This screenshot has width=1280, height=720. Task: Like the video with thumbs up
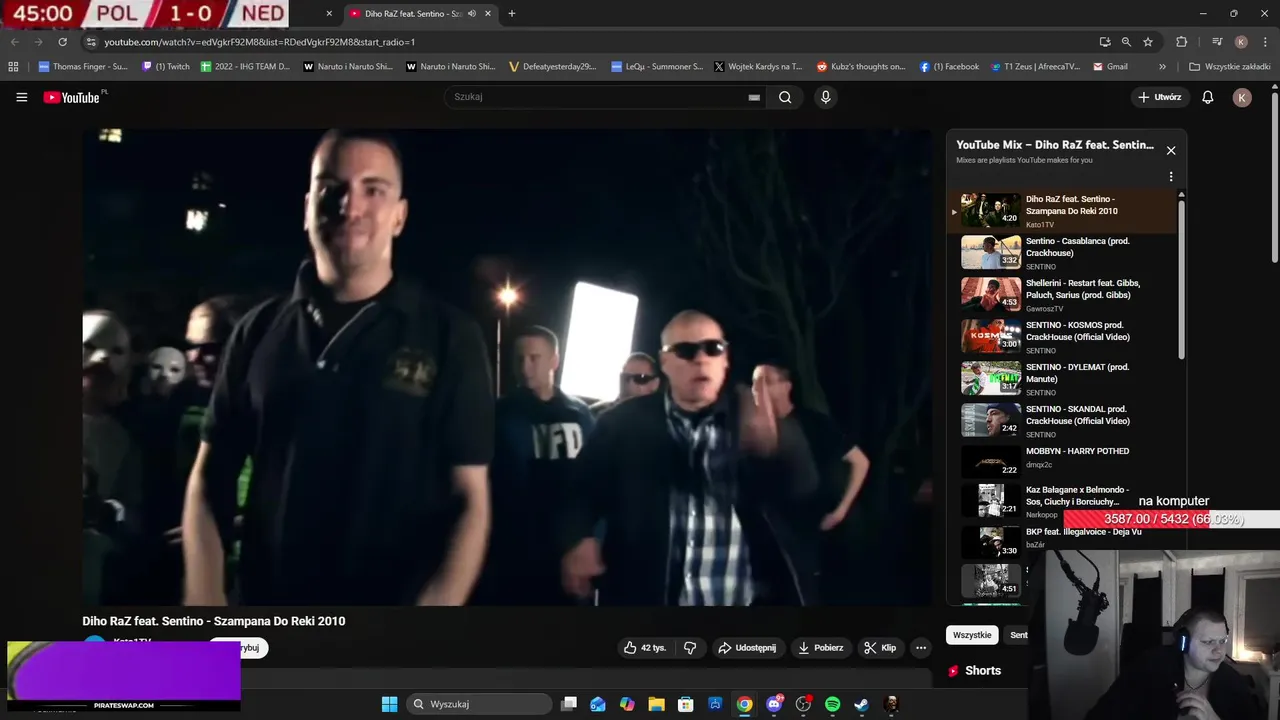click(644, 648)
